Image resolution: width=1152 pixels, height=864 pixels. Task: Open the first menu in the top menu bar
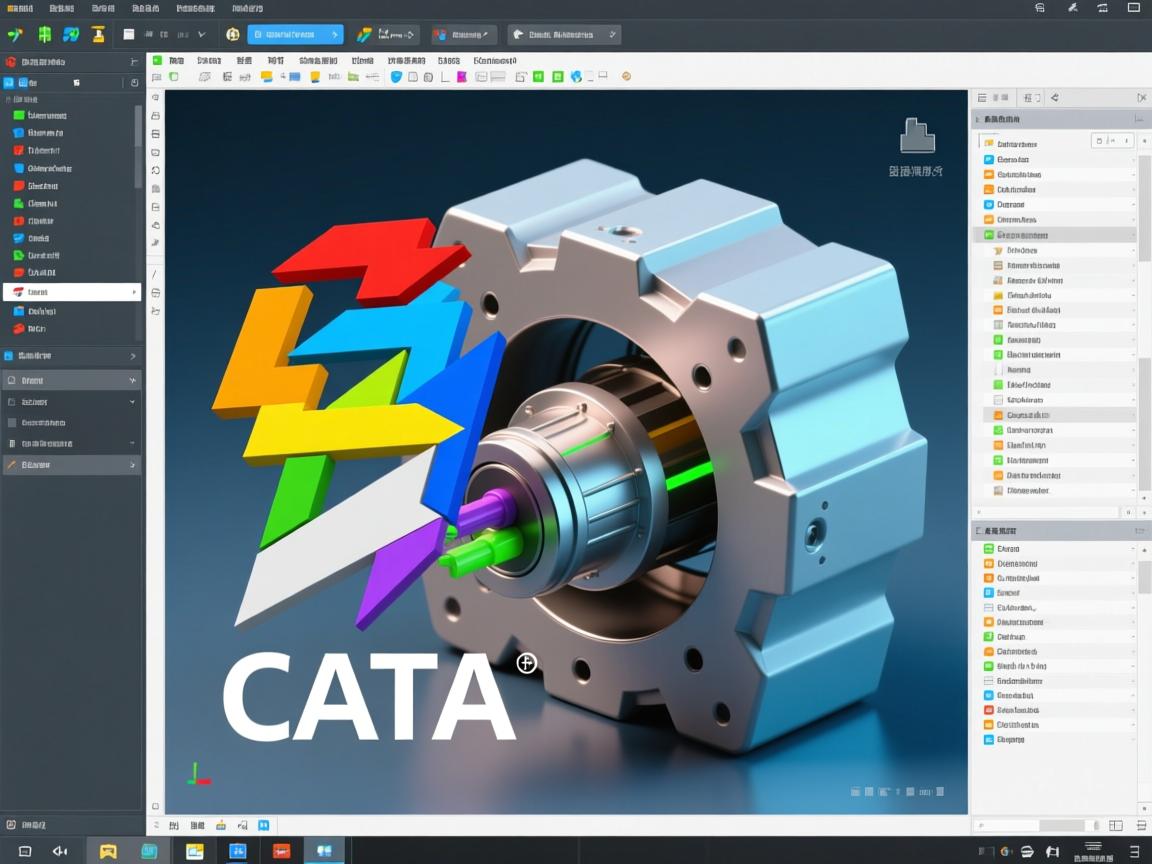tap(20, 8)
